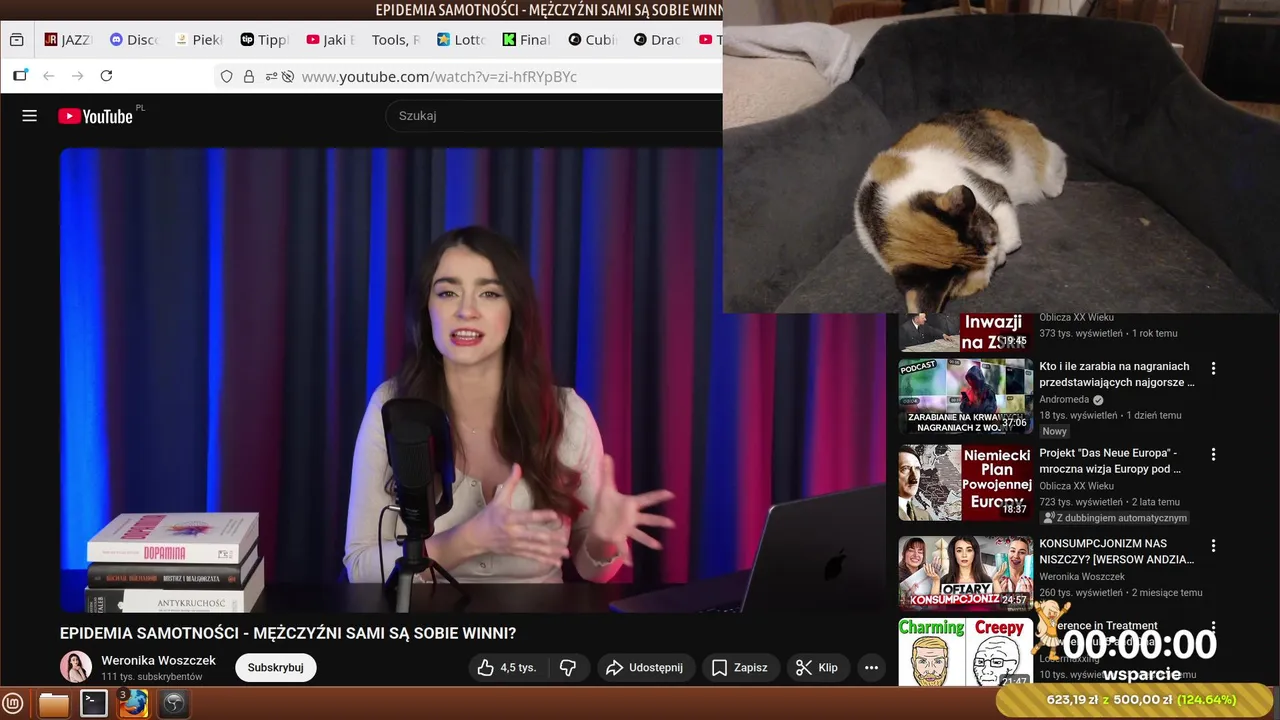The width and height of the screenshot is (1280, 720).
Task: Click the YouTube logo to go home
Action: [x=95, y=116]
